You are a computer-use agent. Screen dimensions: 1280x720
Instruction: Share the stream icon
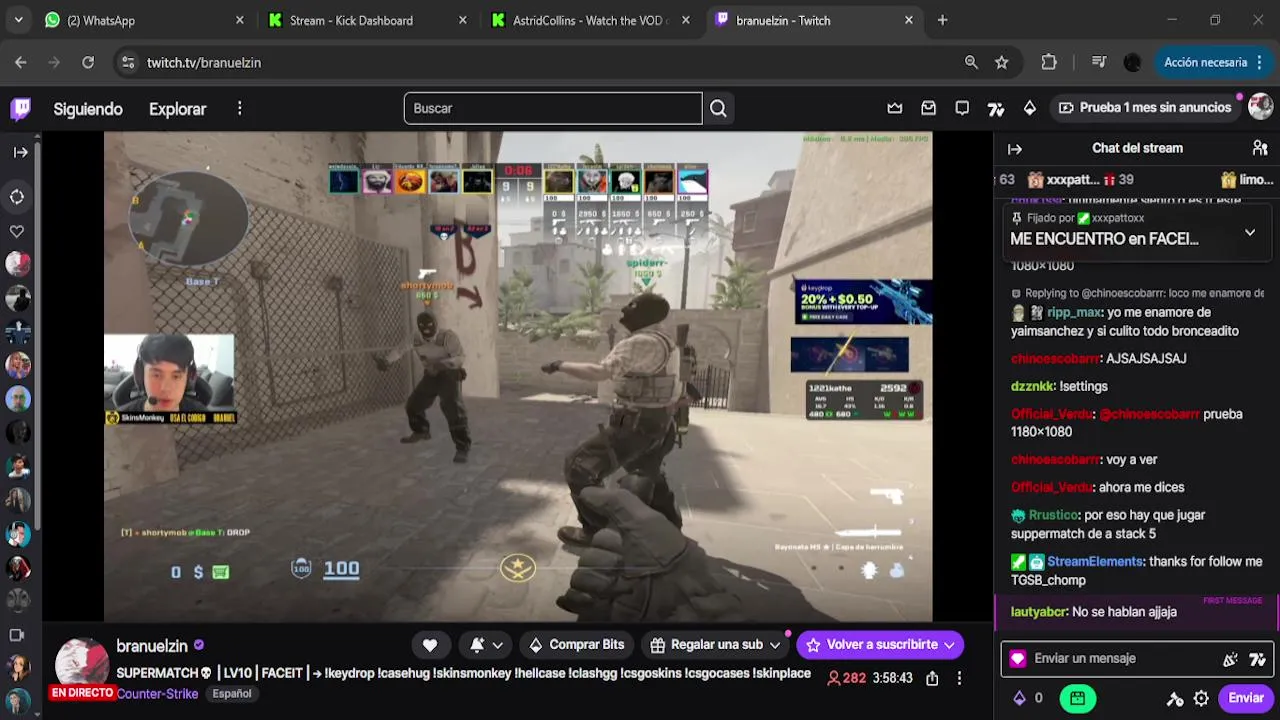coord(932,678)
